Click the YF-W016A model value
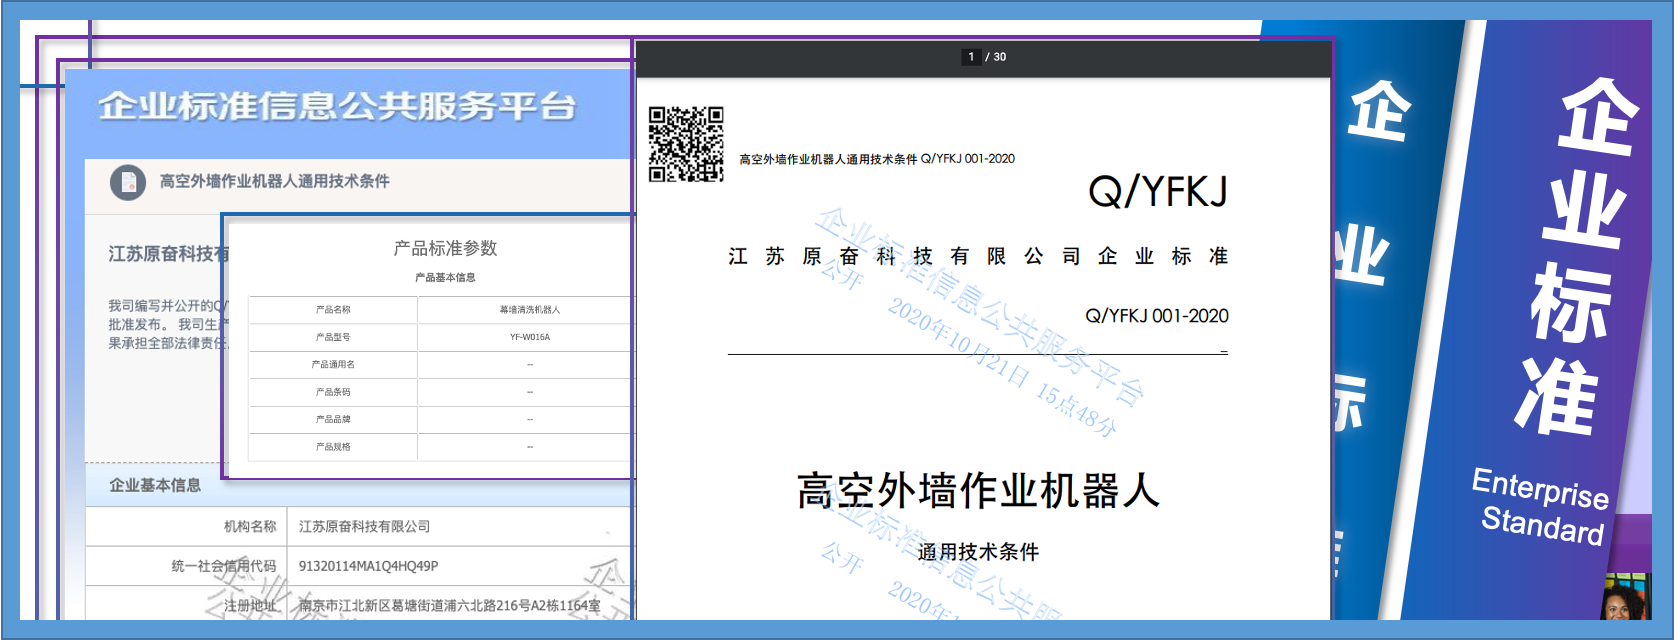Viewport: 1674px width, 640px height. 530,337
